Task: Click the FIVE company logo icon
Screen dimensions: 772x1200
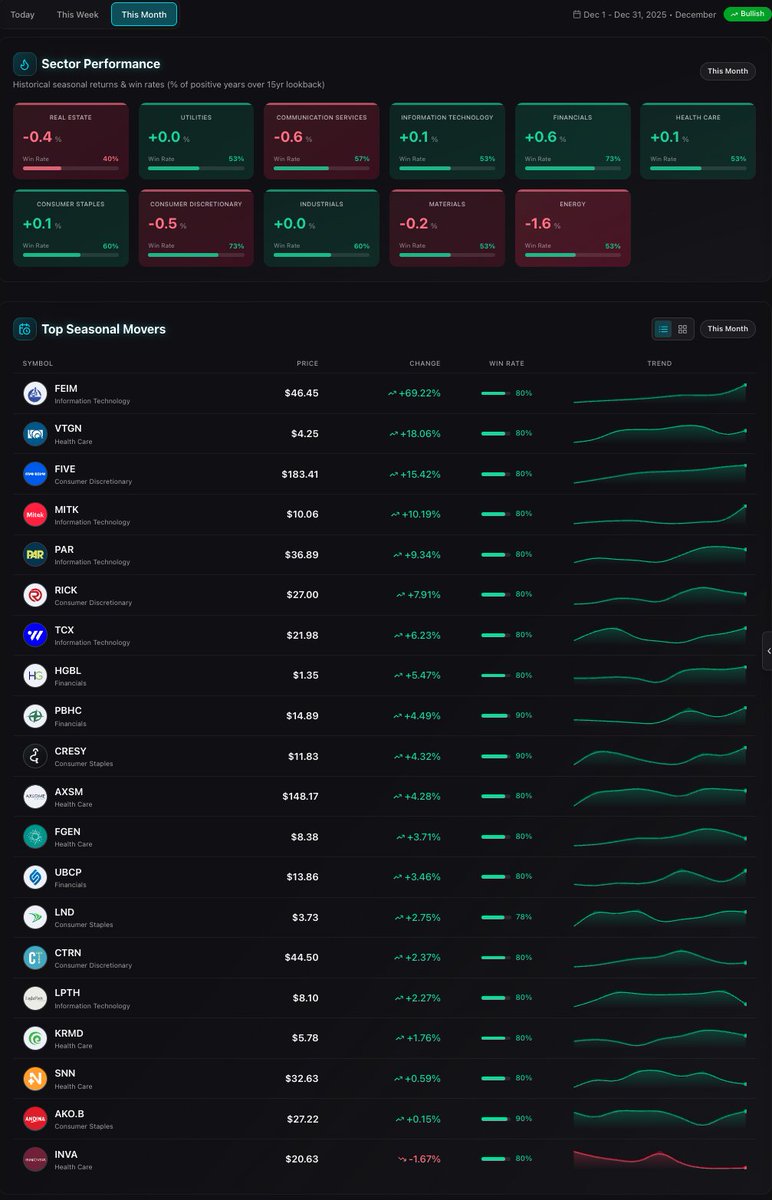Action: pos(35,474)
